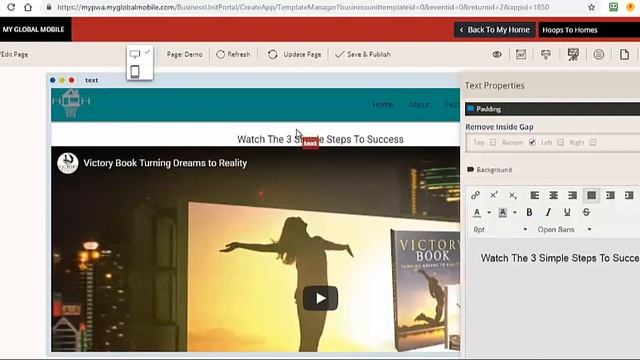Open the presentation board icon

pos(573,55)
